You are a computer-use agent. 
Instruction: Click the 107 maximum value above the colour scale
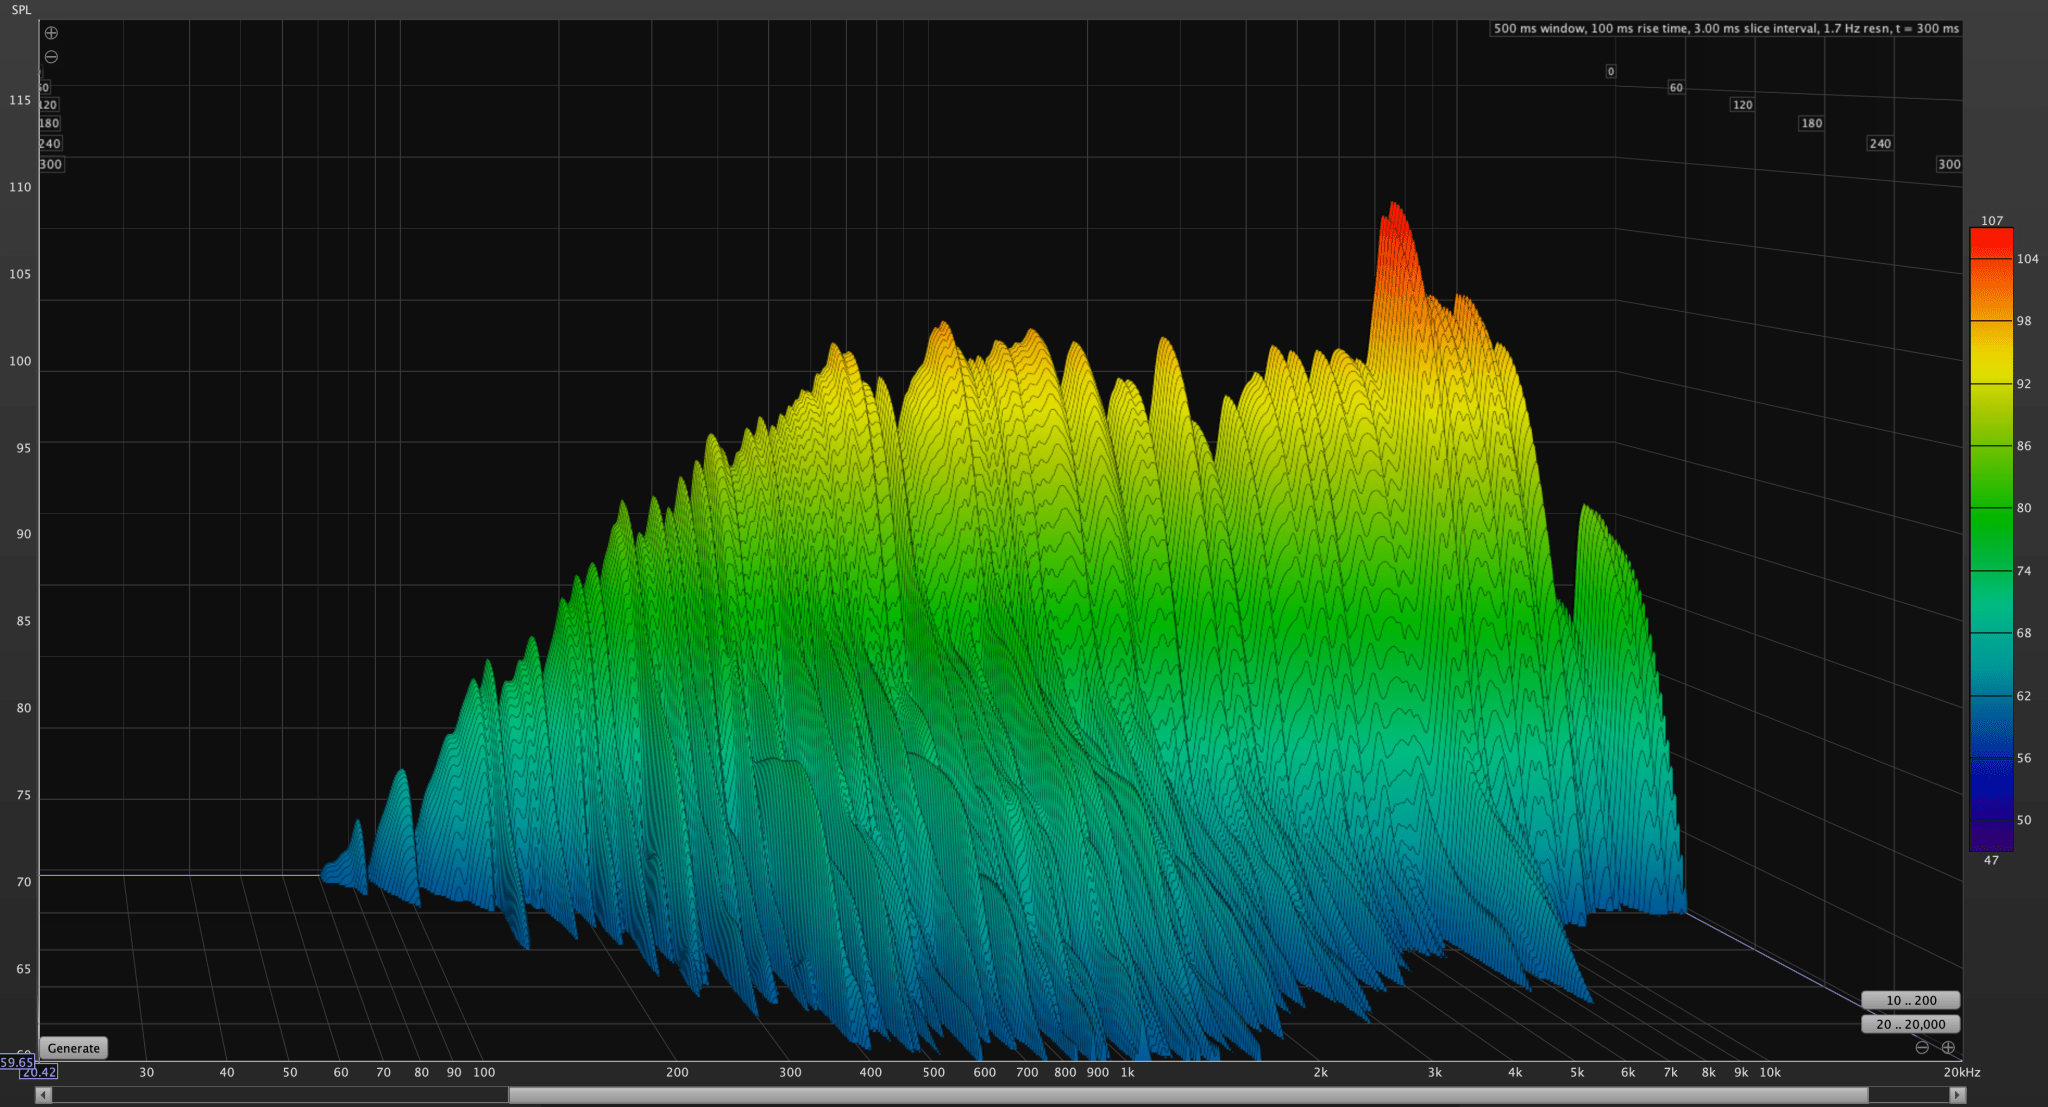pyautogui.click(x=1992, y=220)
